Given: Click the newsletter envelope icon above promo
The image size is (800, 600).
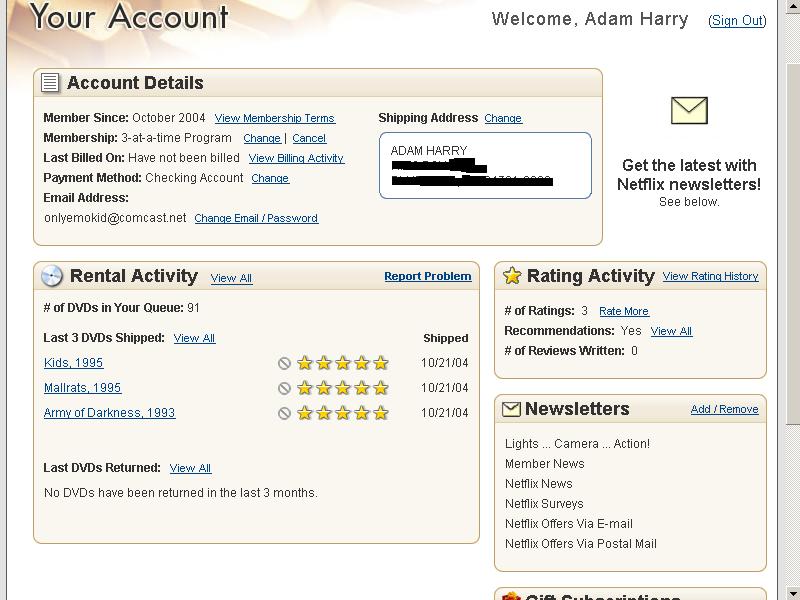Looking at the screenshot, I should (x=689, y=110).
